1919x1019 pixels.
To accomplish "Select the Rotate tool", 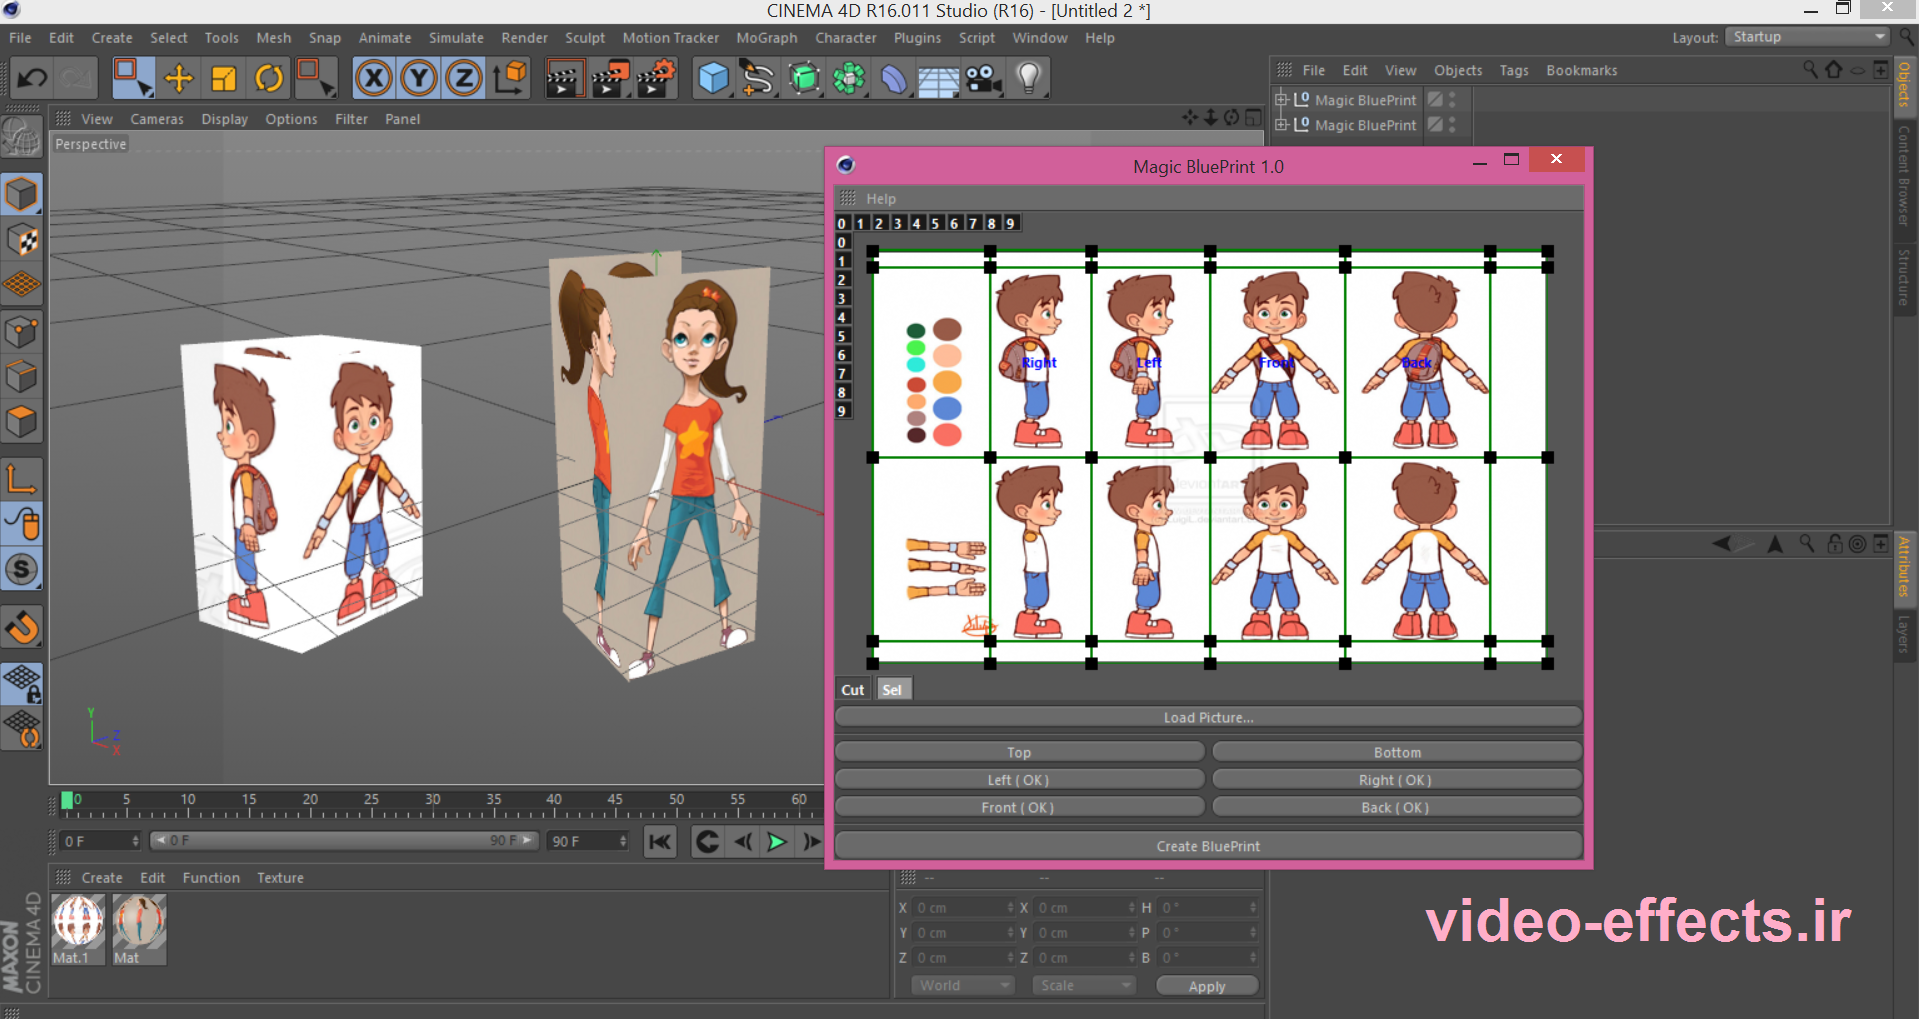I will [269, 78].
